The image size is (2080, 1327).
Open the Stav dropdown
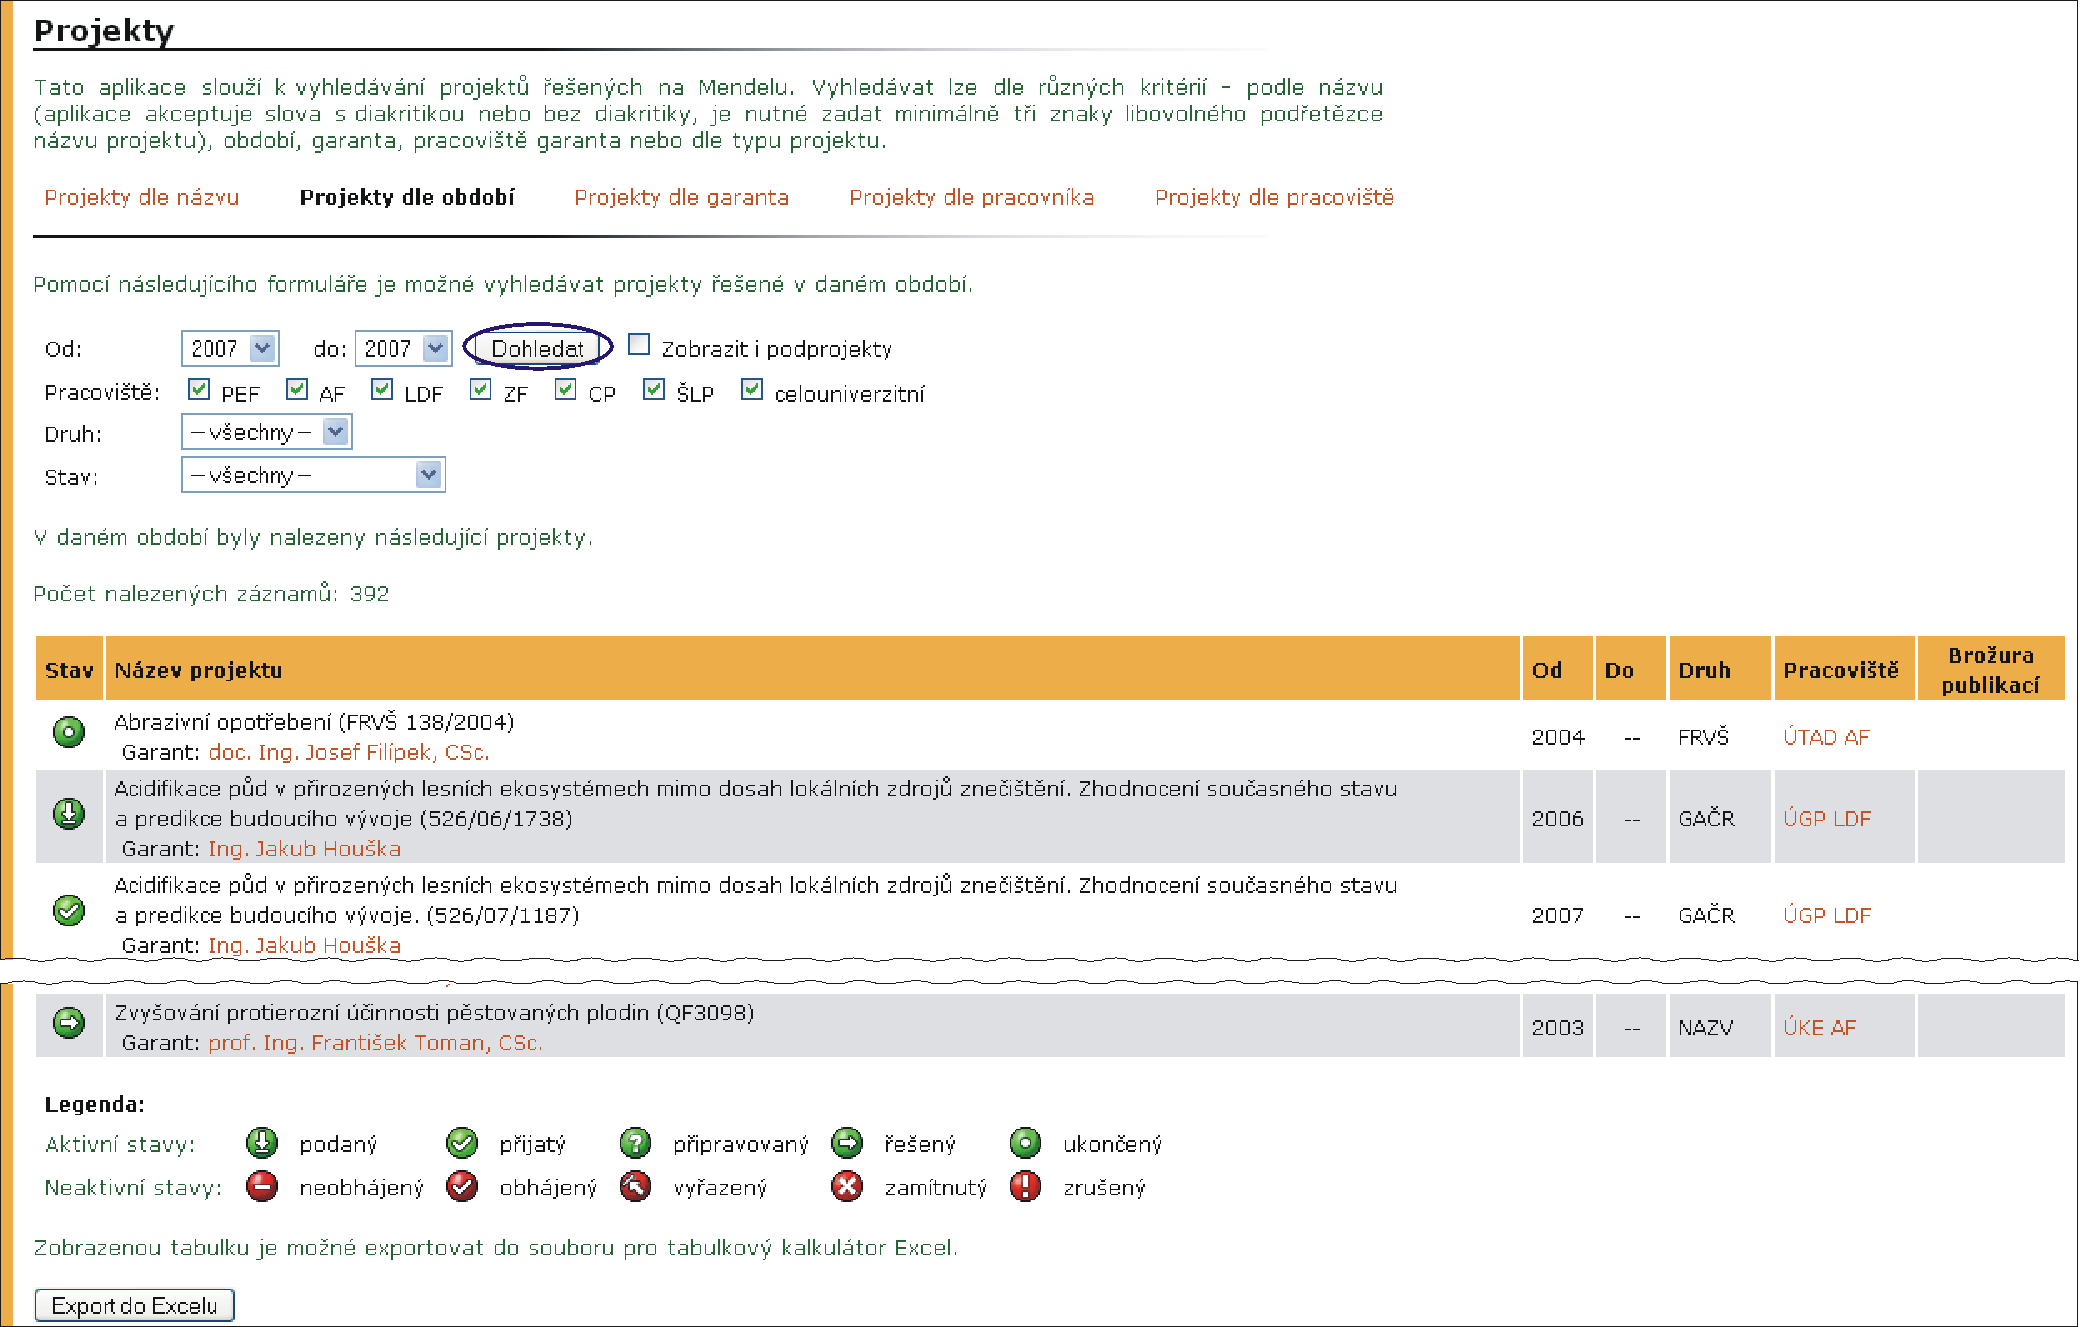pyautogui.click(x=313, y=475)
